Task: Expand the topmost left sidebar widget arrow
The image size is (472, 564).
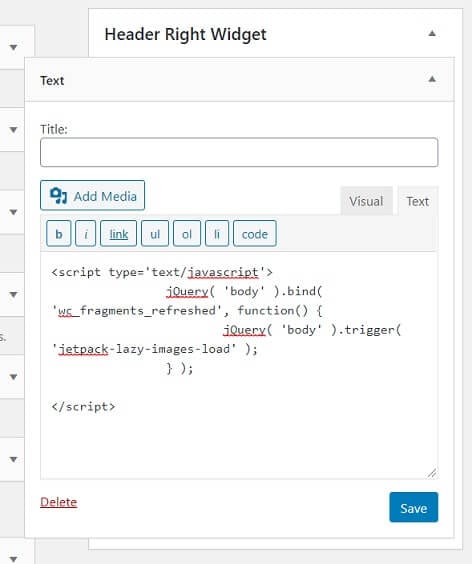Action: [x=14, y=47]
